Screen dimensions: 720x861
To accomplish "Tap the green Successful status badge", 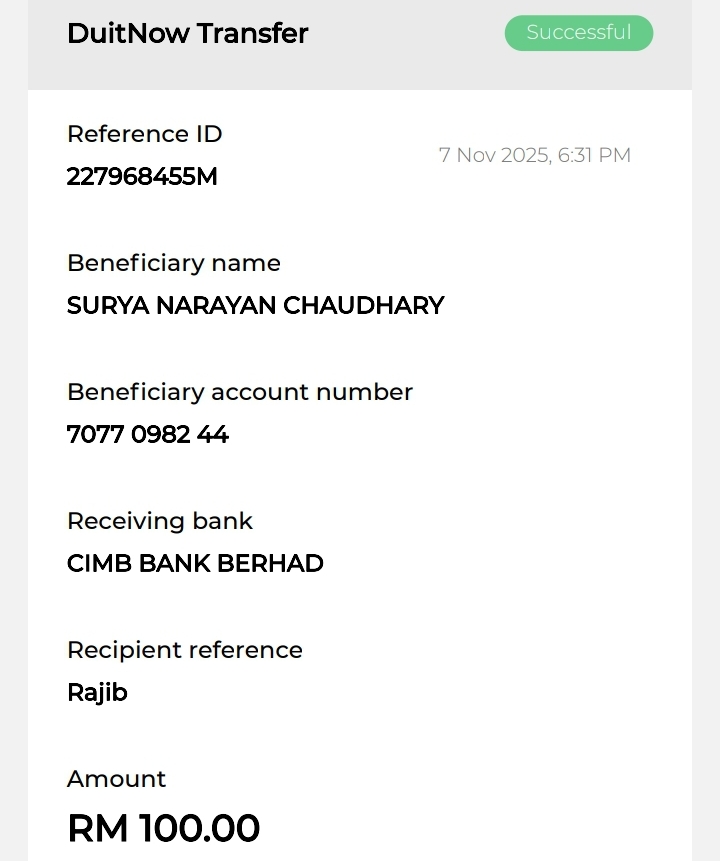I will pos(578,33).
